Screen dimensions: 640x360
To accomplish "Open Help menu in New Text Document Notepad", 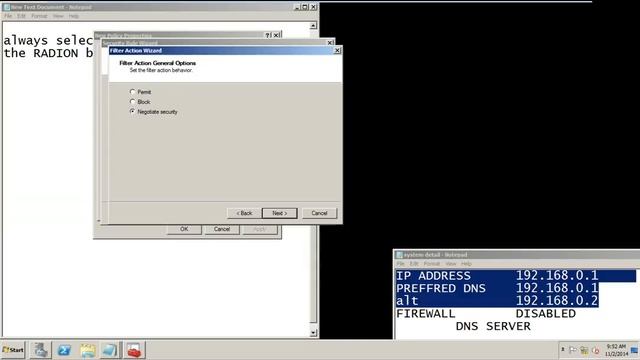I will (73, 16).
